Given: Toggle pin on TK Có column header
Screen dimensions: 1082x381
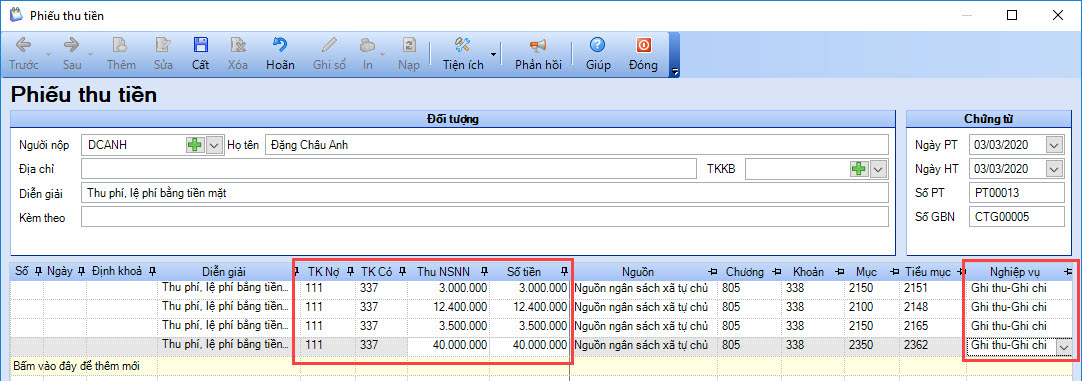Looking at the screenshot, I should click(402, 271).
